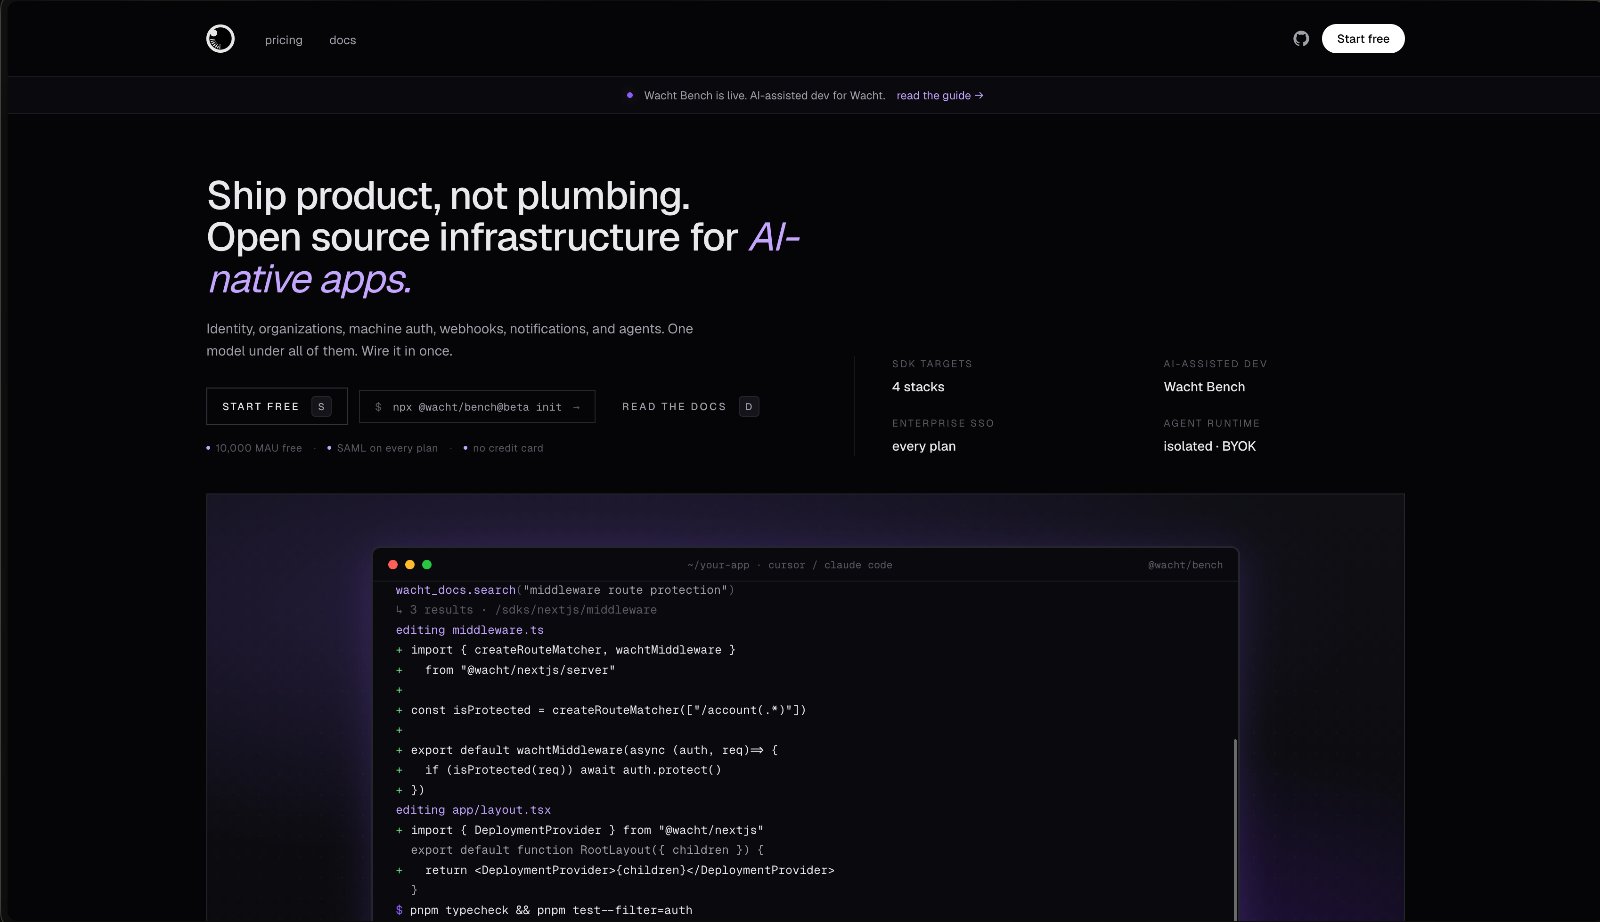Click the yellow terminal window dot
The width and height of the screenshot is (1600, 922).
(410, 565)
